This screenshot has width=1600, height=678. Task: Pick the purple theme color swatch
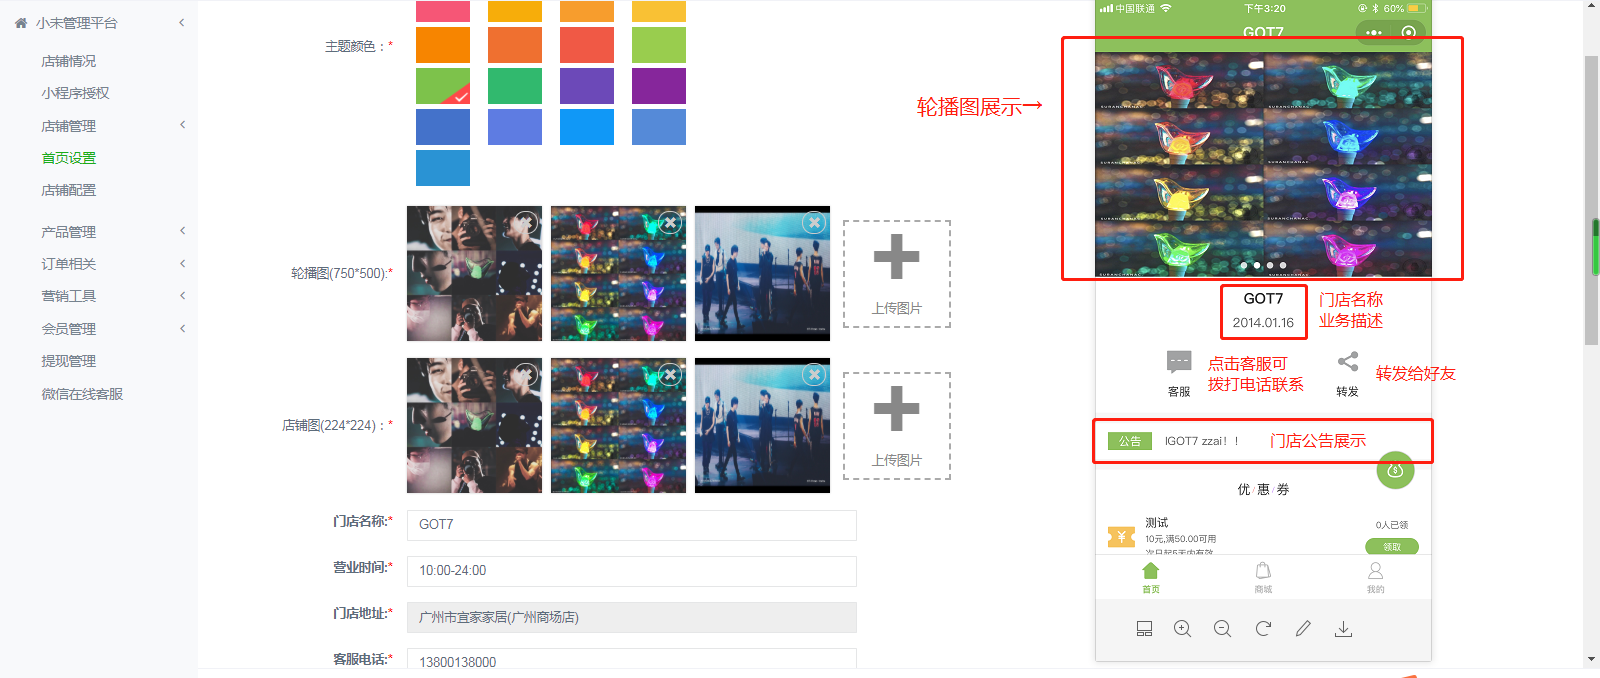point(659,86)
